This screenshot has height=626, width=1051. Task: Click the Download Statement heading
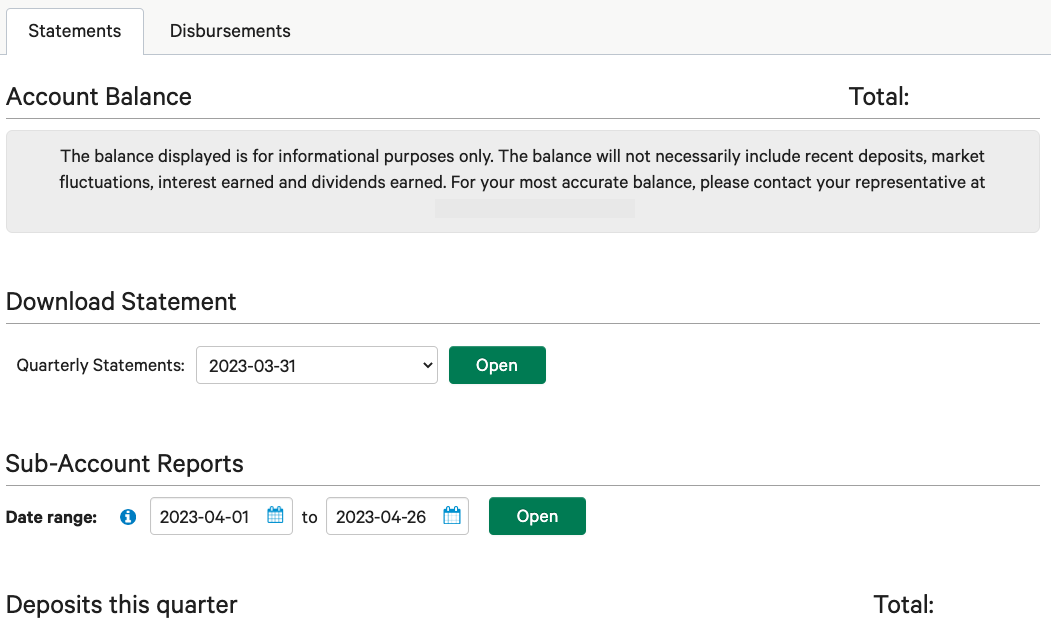tap(121, 302)
